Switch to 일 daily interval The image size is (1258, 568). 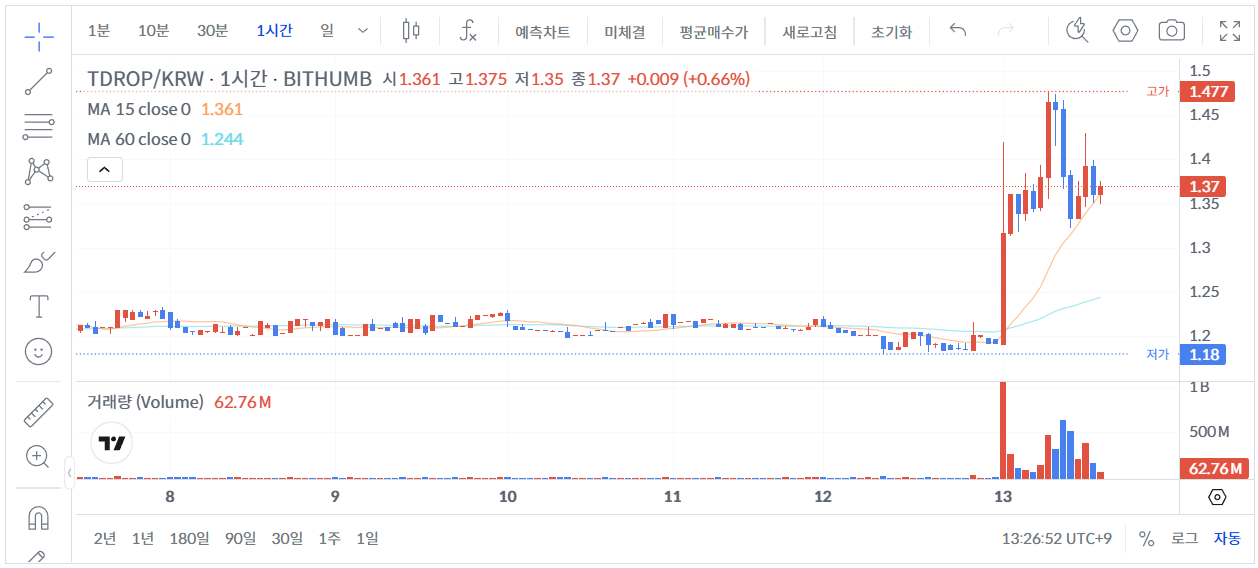327,31
